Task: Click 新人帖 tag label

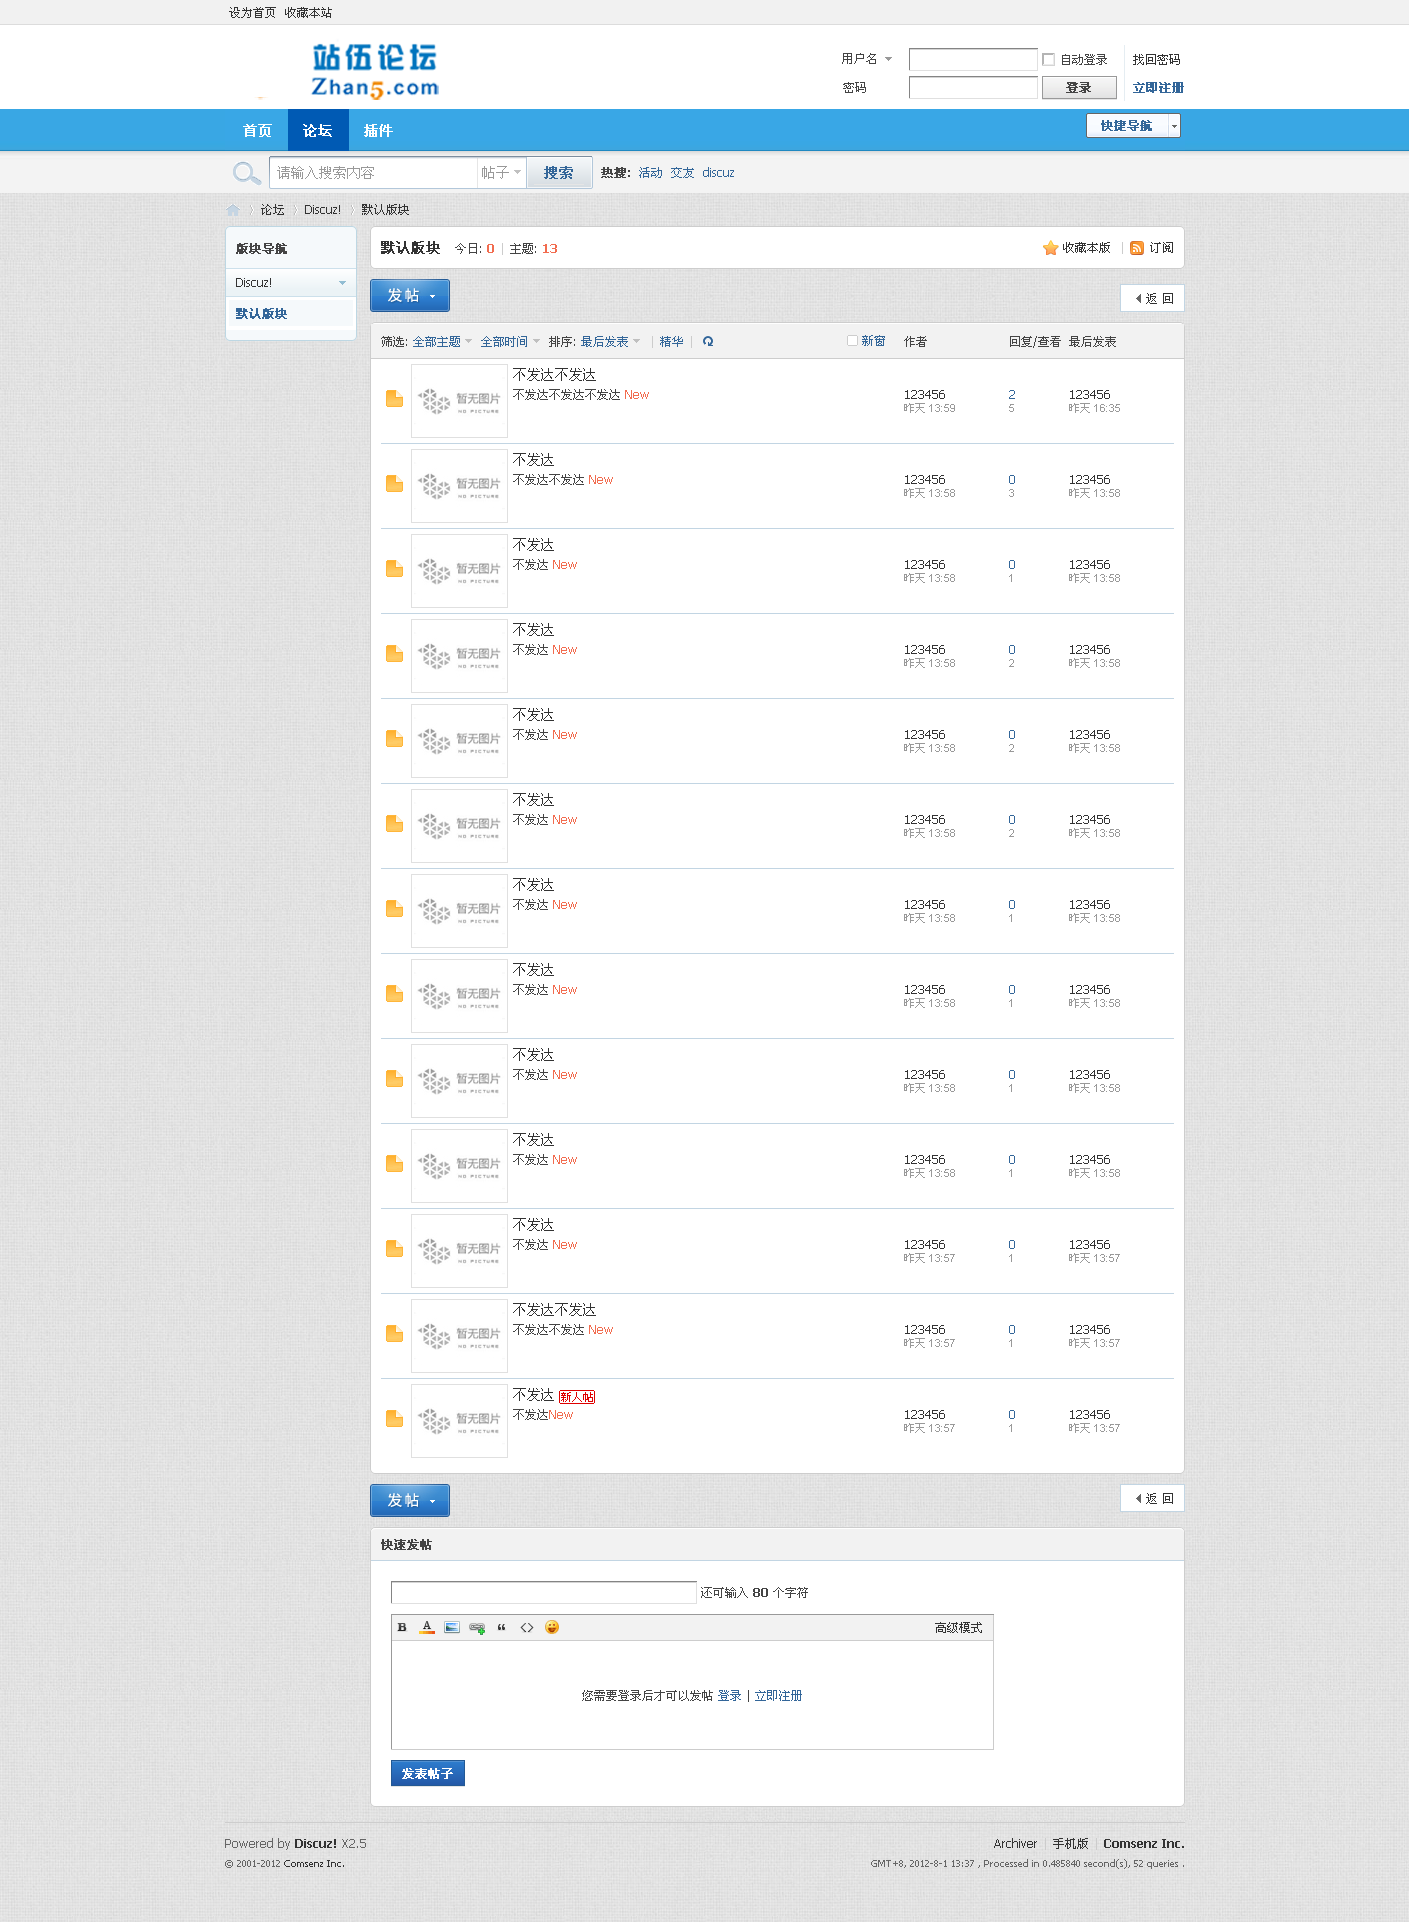Action: pos(577,1397)
